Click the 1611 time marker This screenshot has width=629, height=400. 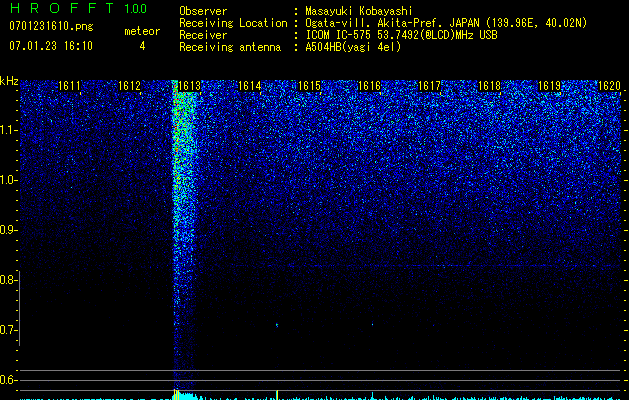coord(69,86)
